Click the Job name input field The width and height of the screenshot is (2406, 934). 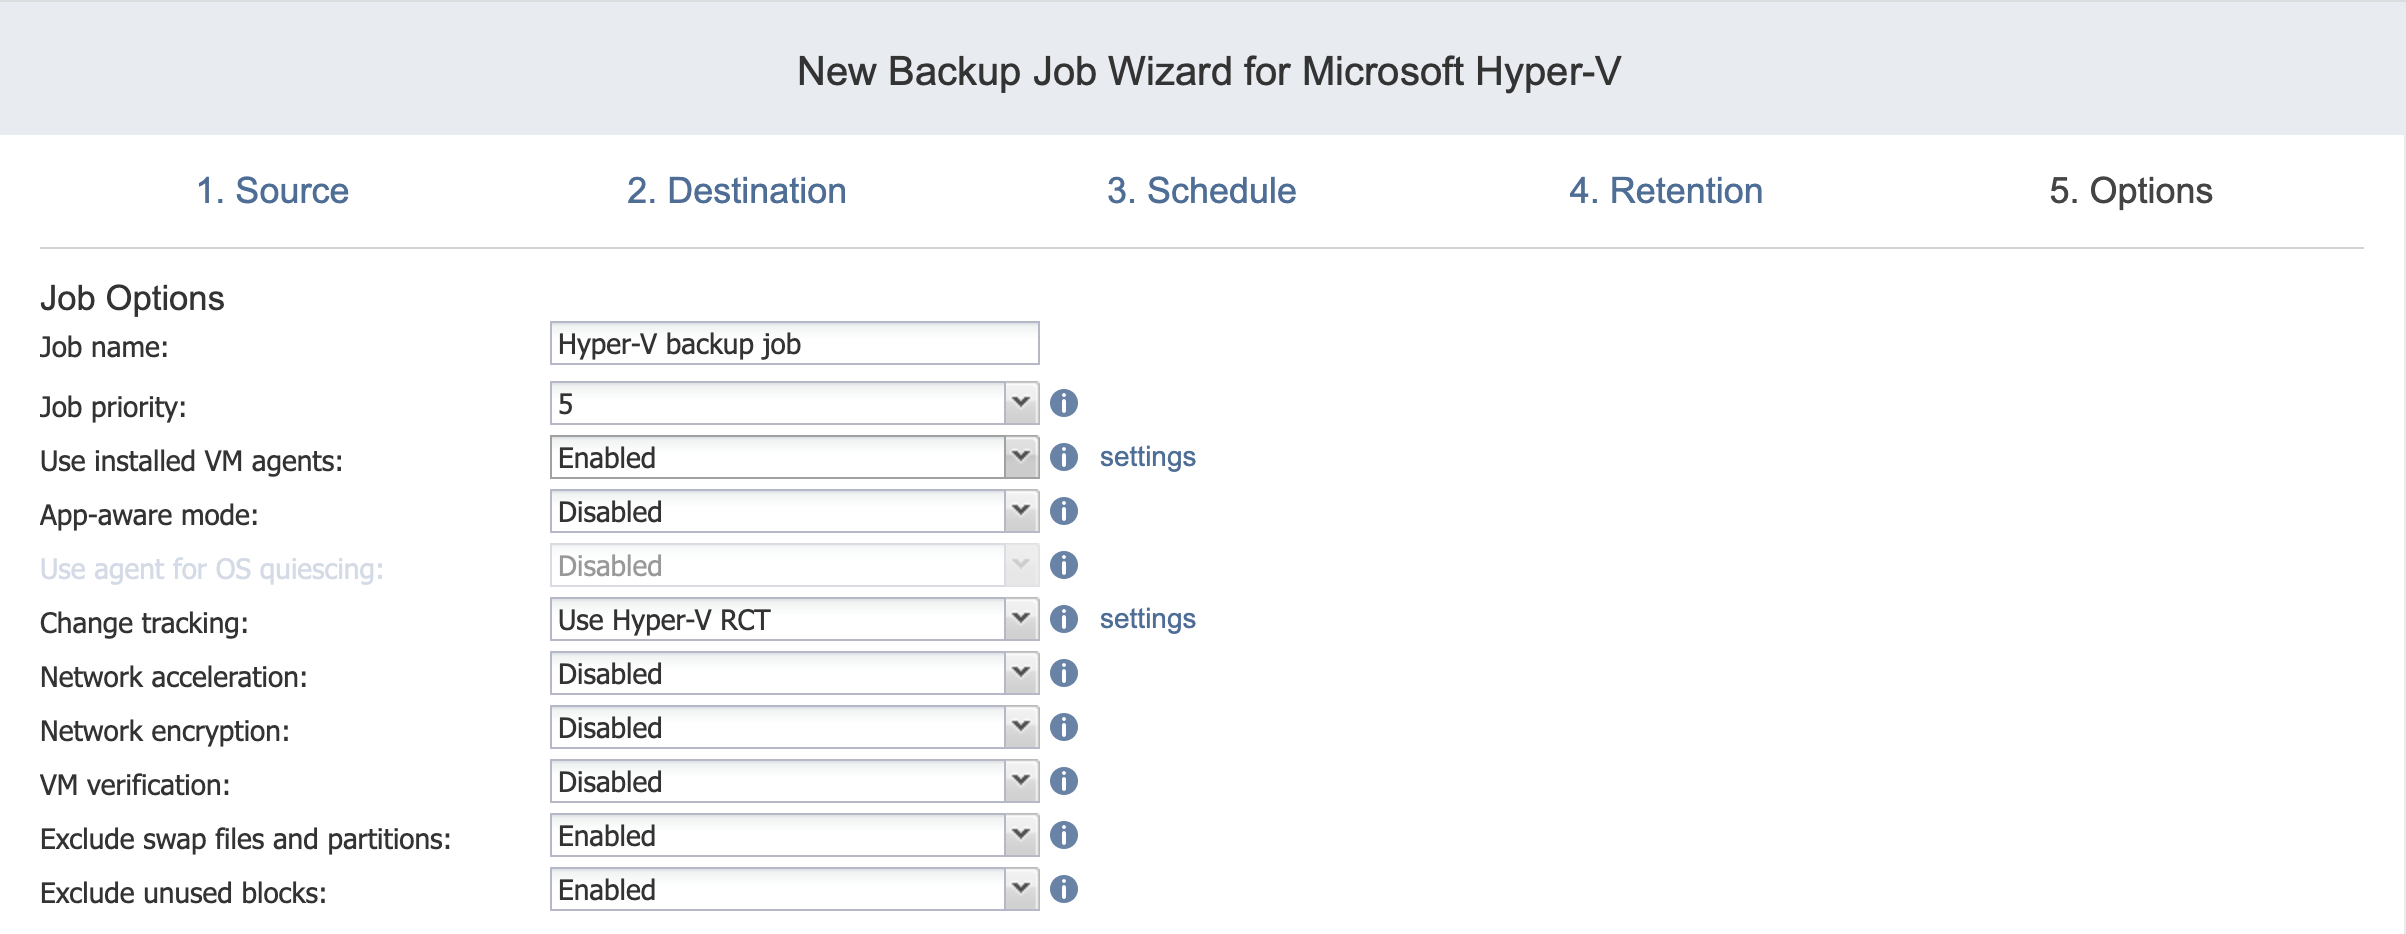pyautogui.click(x=794, y=343)
